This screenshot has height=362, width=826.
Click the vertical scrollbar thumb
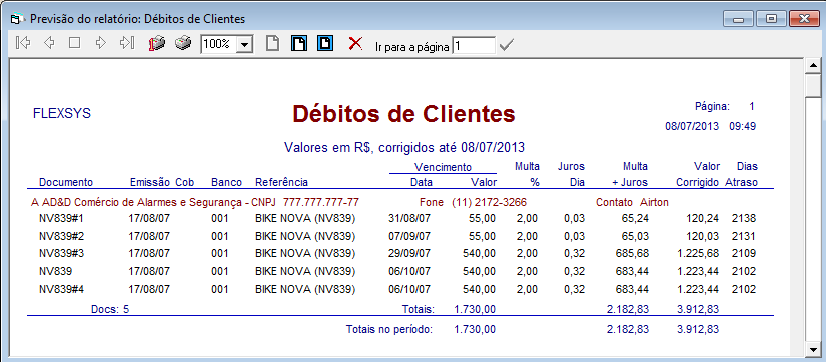813,85
